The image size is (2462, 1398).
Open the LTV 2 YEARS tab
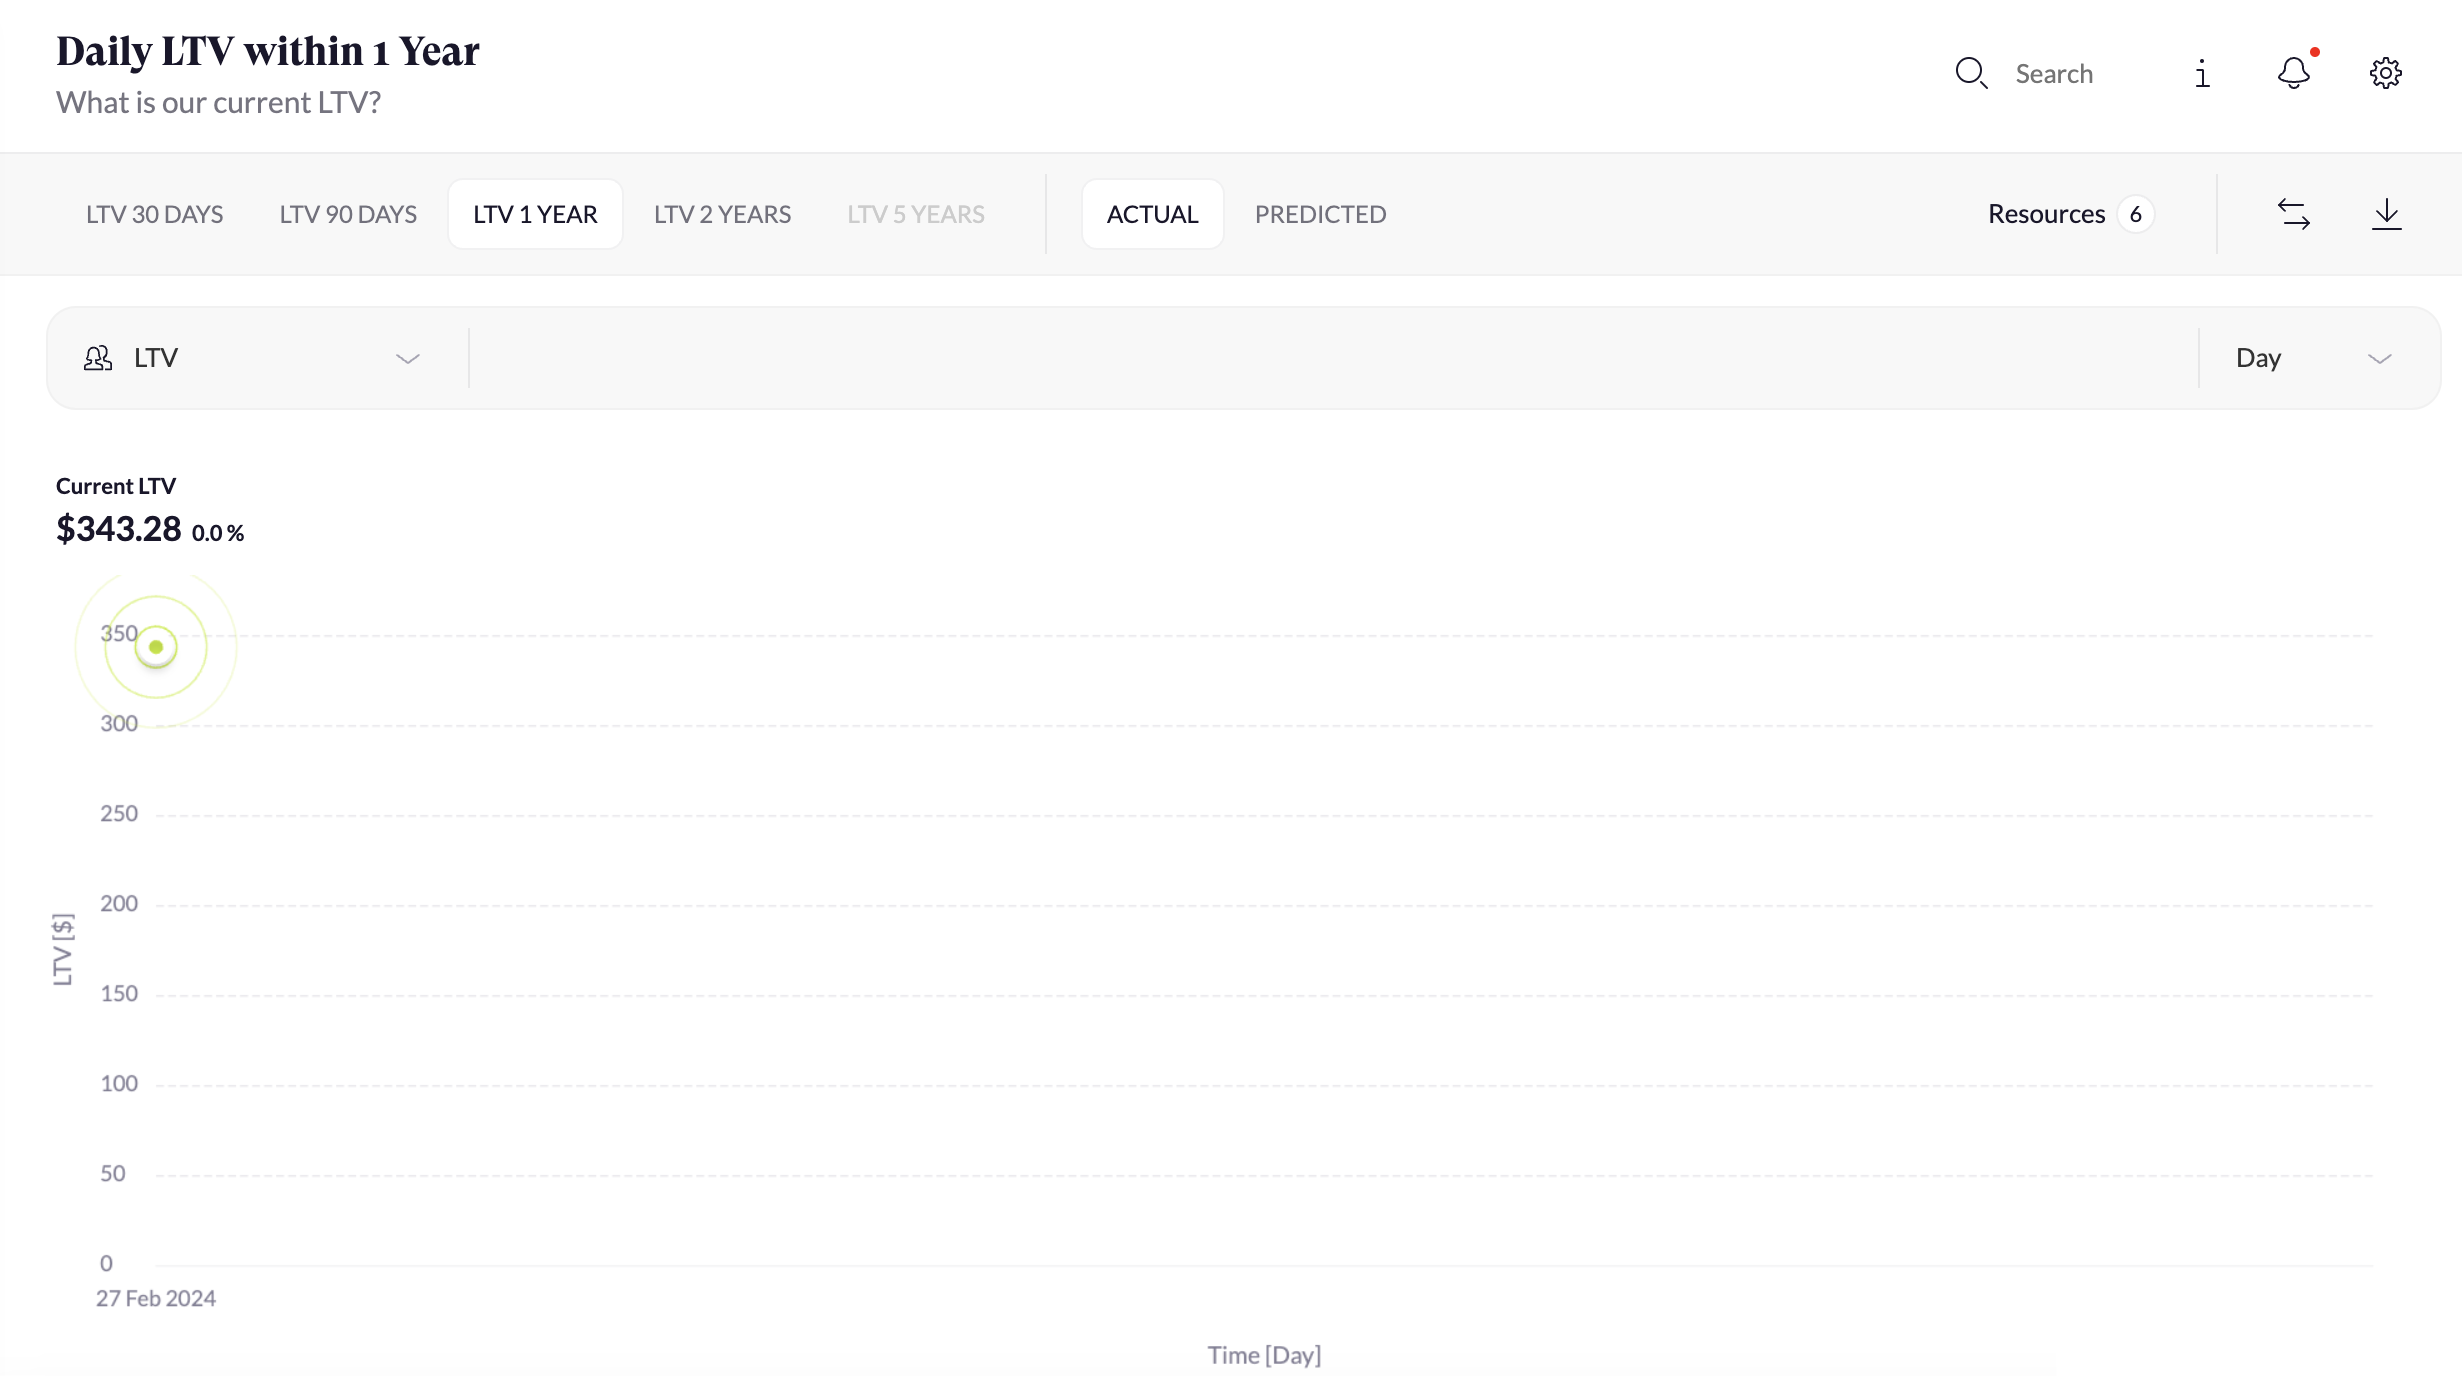[722, 213]
